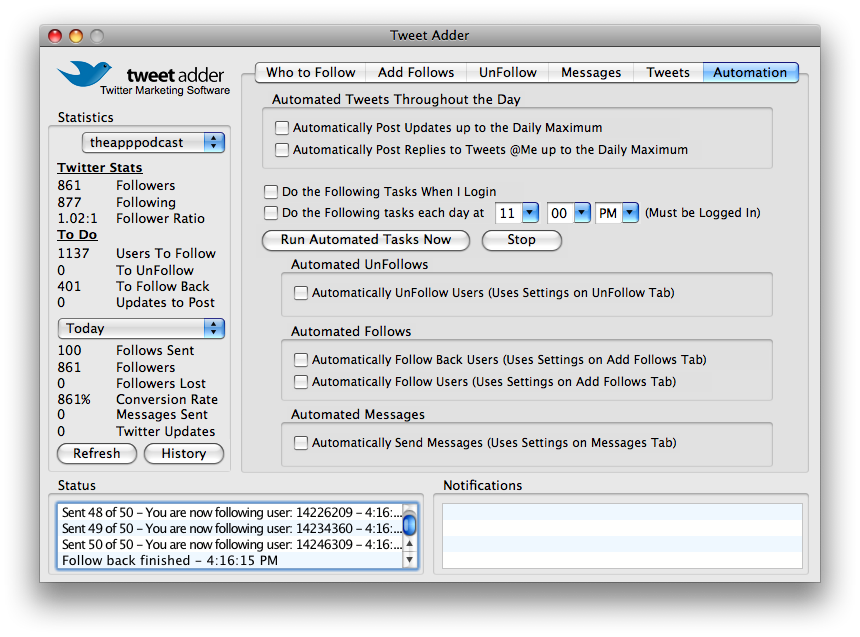Select 'Follow back finished' status line
860x637 pixels.
[x=230, y=560]
